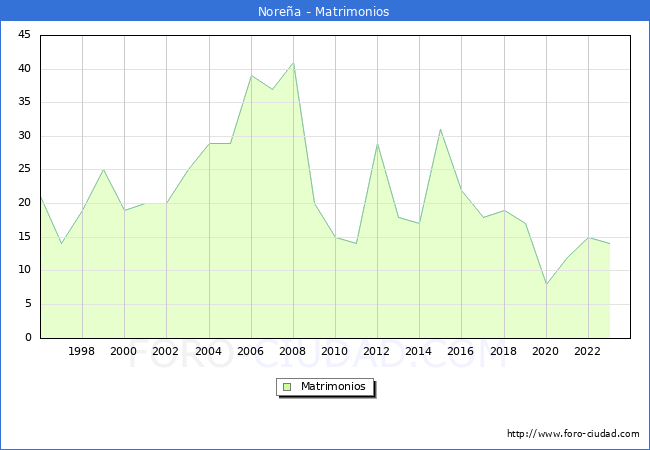Click the 2020 lowest data point
The height and width of the screenshot is (450, 650).
coord(546,284)
